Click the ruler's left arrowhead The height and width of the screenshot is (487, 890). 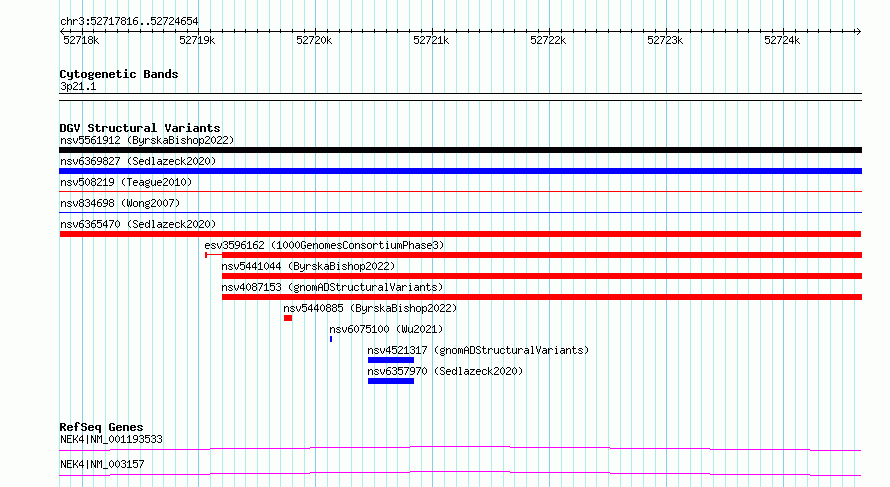(62, 31)
